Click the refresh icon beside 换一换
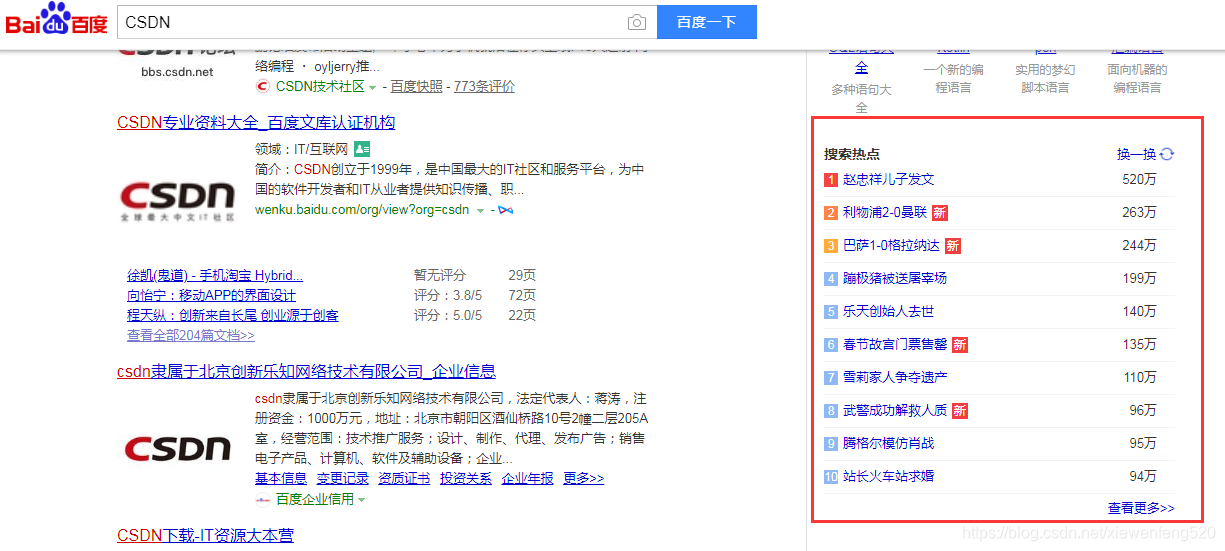Screen dimensions: 1225x551 [1167, 154]
